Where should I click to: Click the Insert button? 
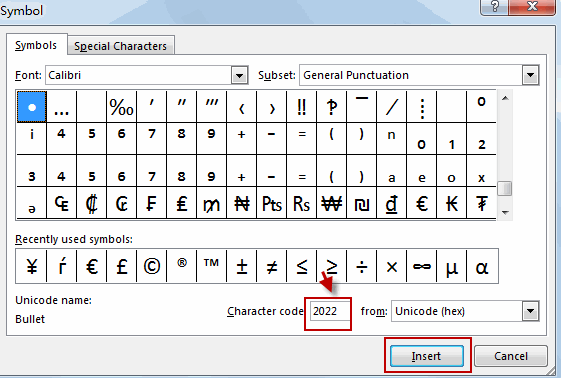426,356
